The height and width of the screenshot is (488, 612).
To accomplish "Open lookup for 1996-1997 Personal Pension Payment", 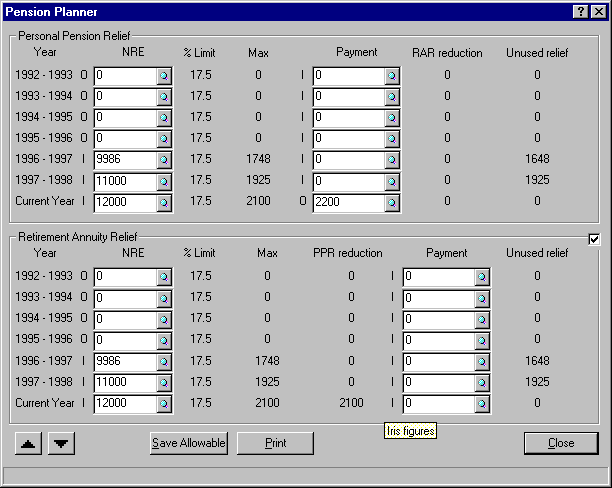I will [392, 160].
